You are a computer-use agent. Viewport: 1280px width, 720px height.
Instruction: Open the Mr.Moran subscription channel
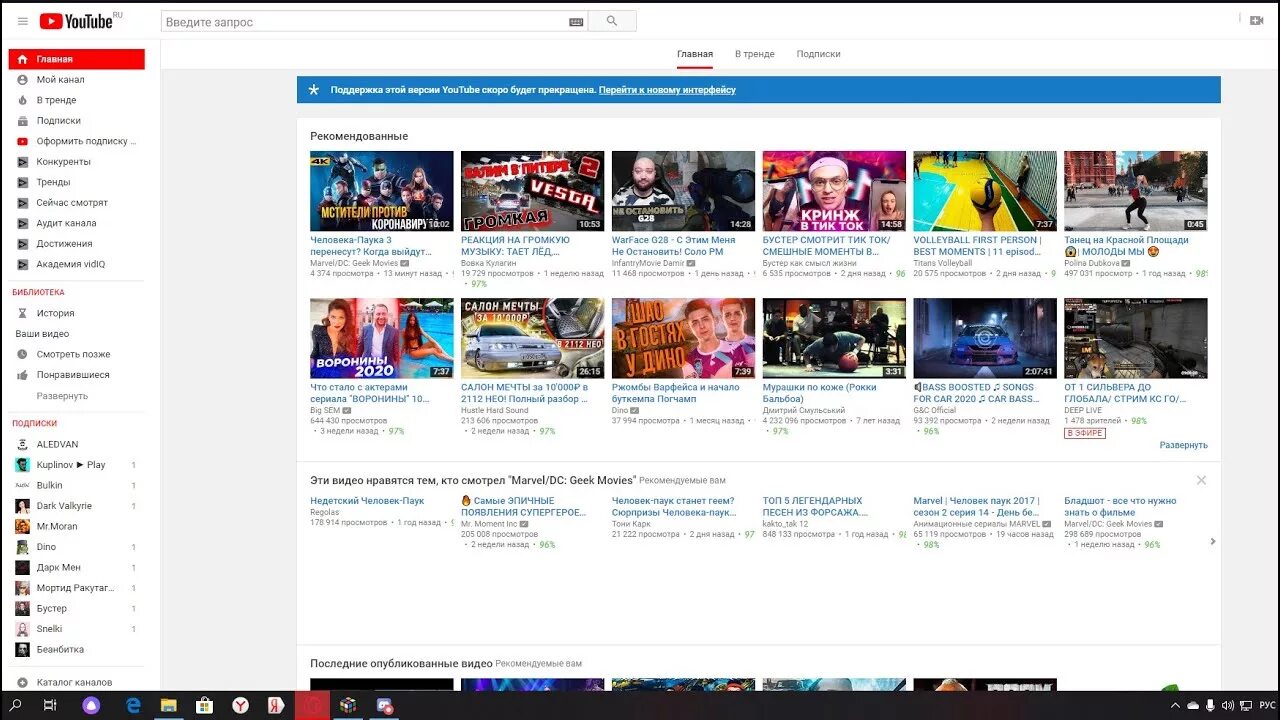pos(76,526)
